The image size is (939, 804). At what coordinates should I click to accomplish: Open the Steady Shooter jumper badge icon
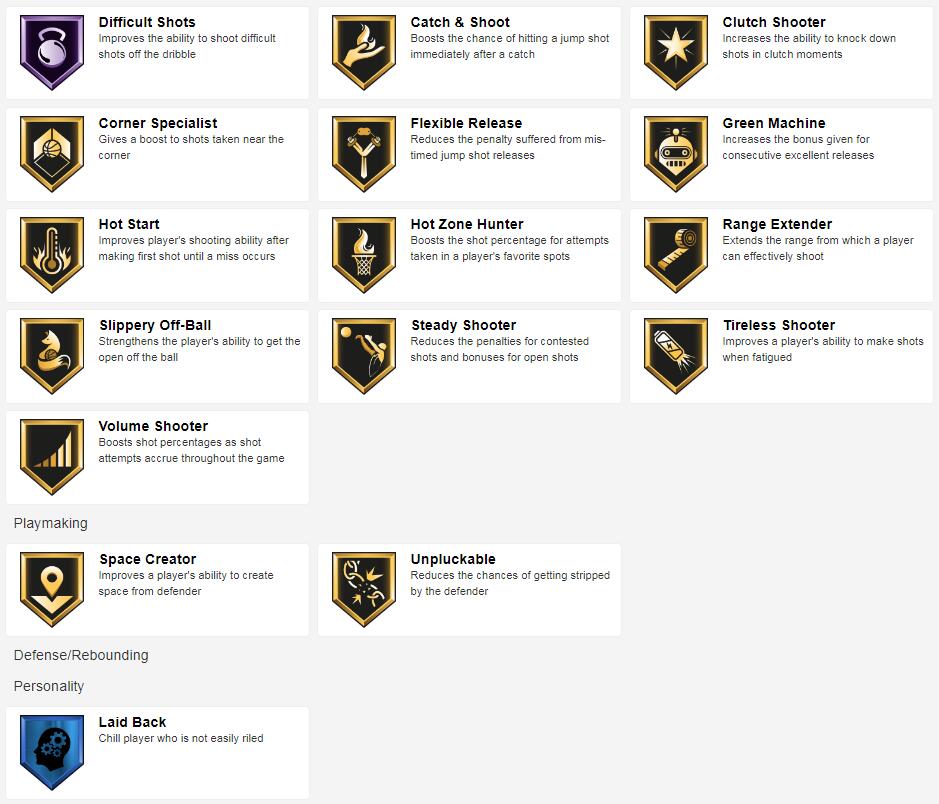pos(364,356)
